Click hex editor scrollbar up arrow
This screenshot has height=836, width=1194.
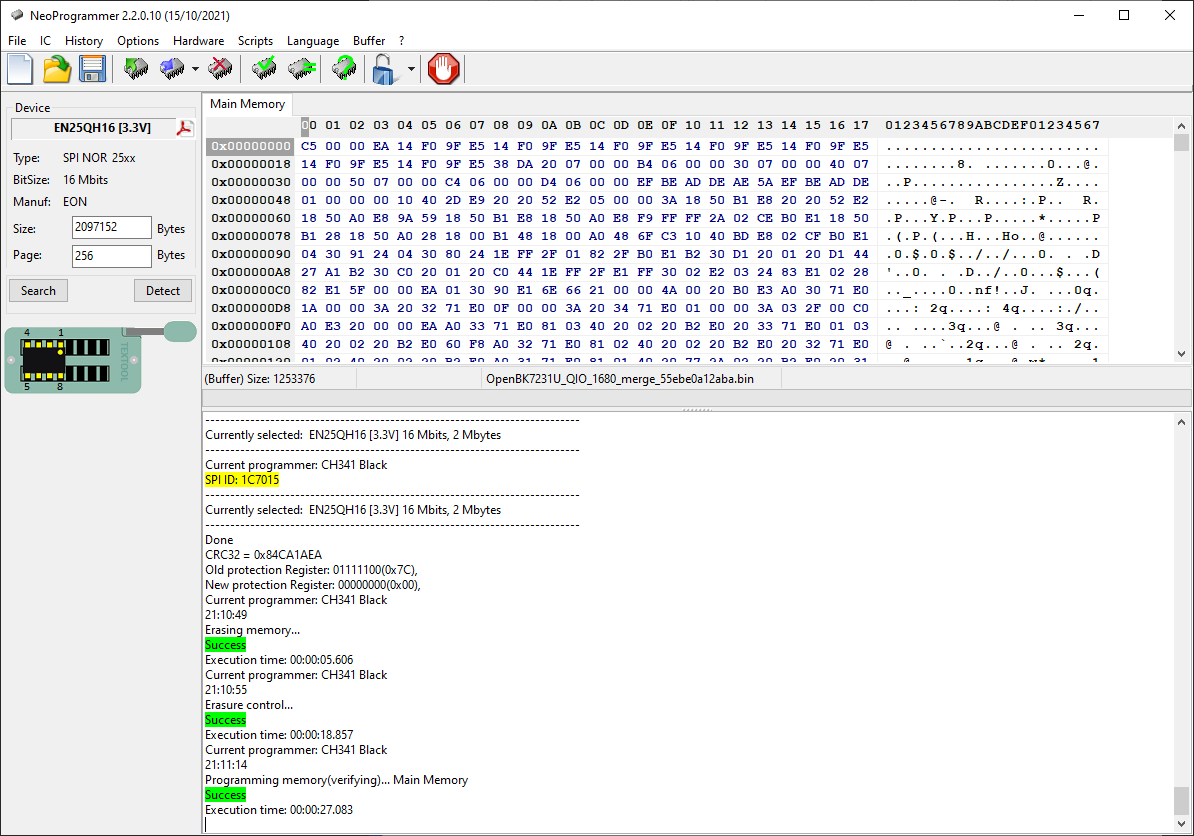click(x=1181, y=126)
